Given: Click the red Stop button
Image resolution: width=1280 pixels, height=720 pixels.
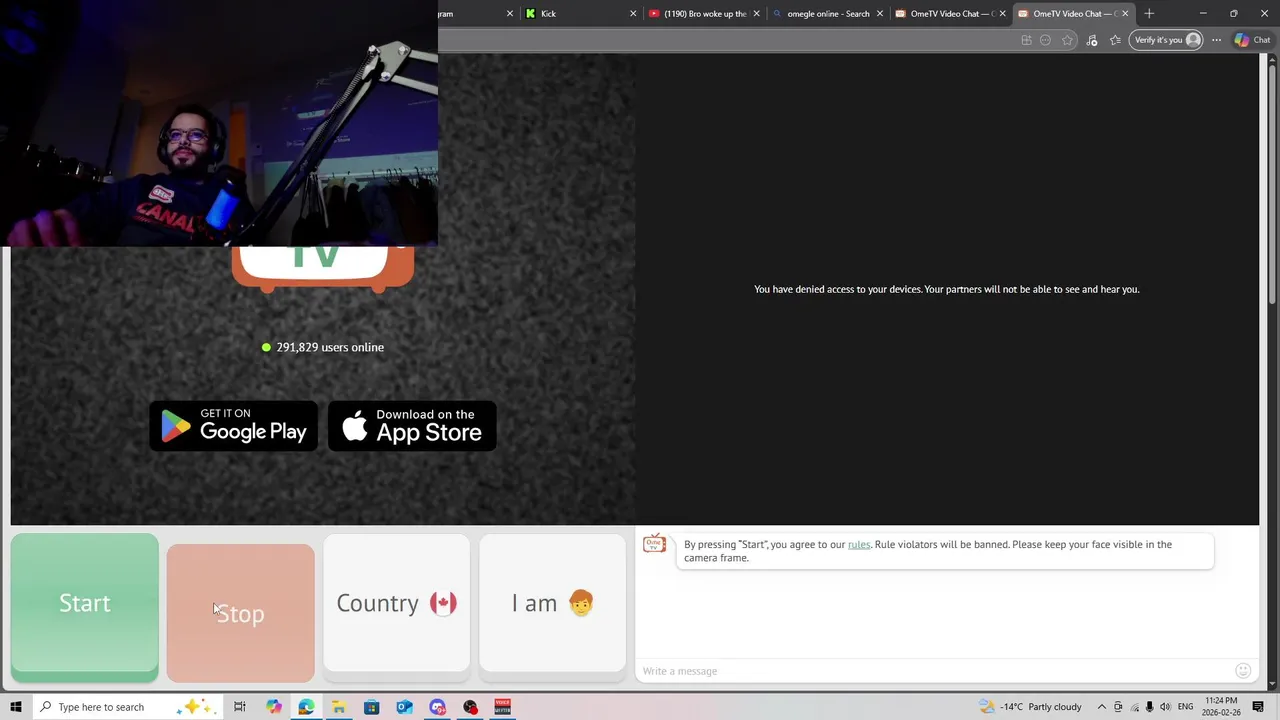Looking at the screenshot, I should [x=241, y=613].
